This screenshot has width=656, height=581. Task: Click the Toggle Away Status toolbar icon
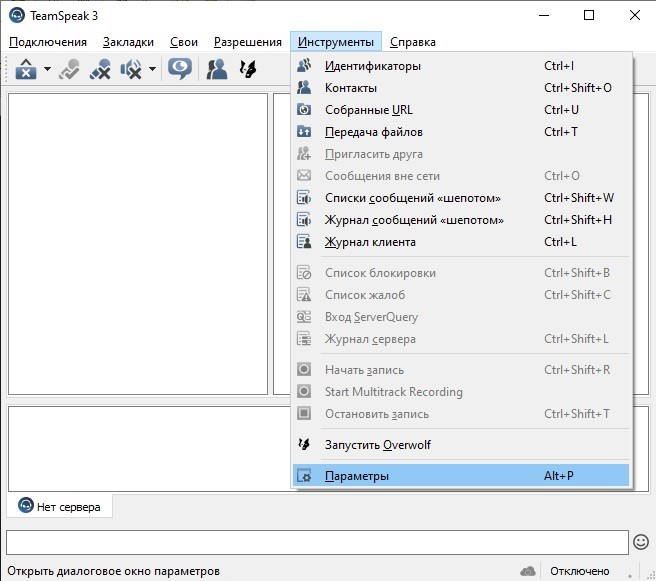(69, 69)
